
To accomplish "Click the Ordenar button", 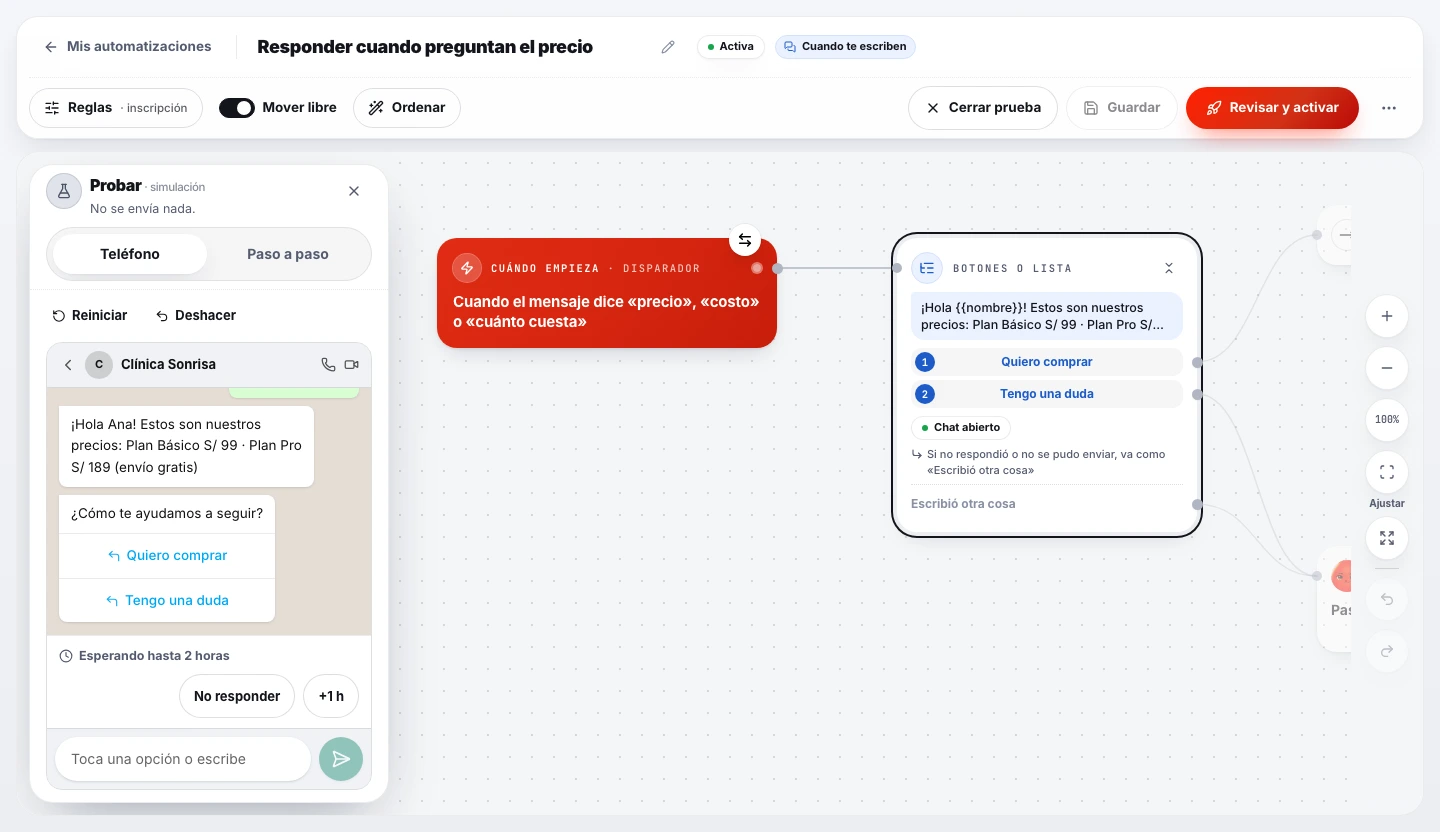I will click(407, 108).
